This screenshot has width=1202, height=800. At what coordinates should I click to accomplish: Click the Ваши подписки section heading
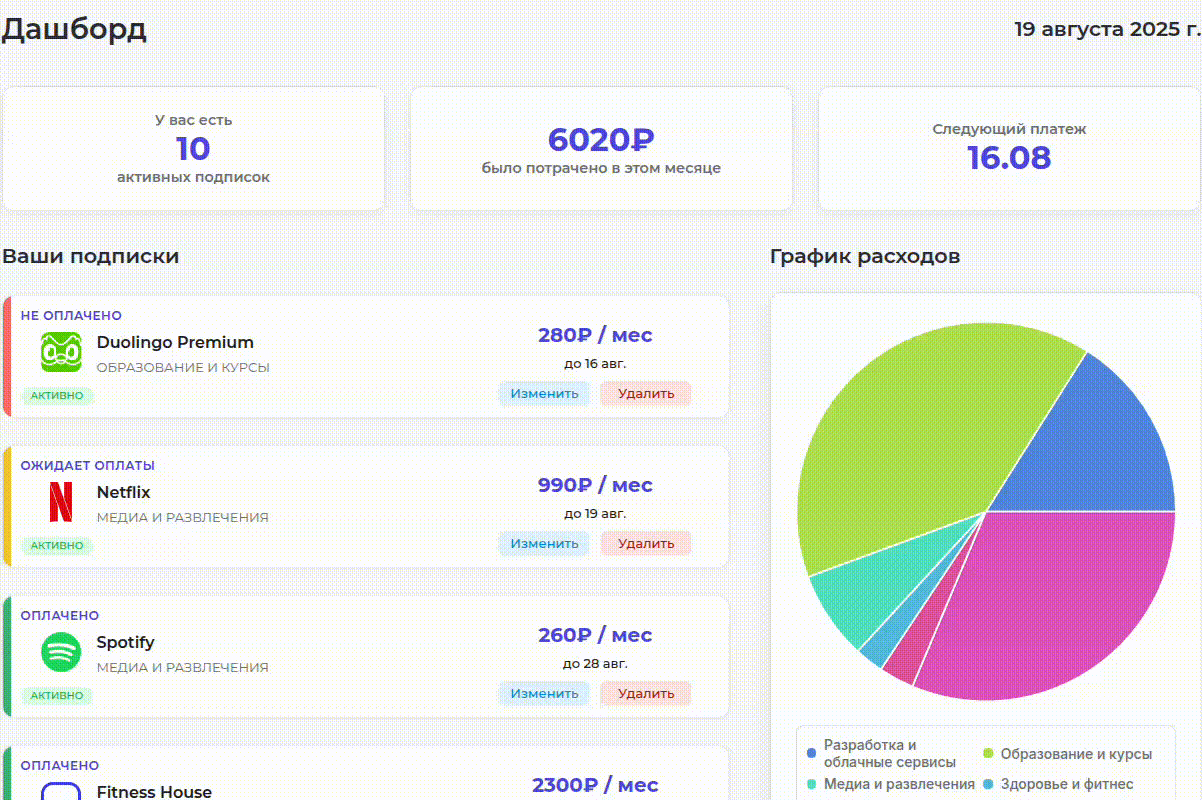pyautogui.click(x=91, y=256)
